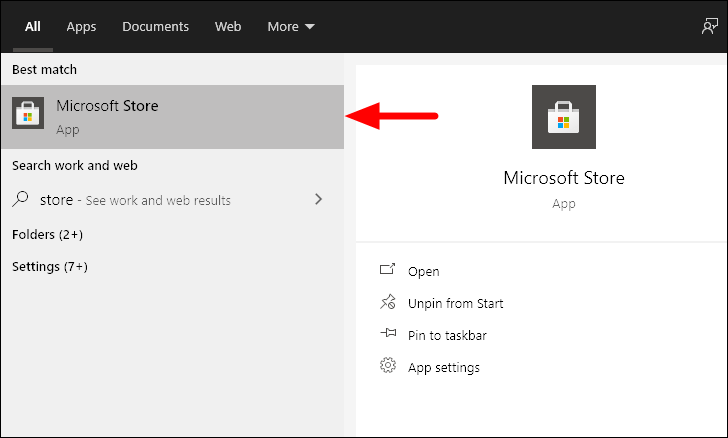Viewport: 728px width, 438px height.
Task: Click the Pin to taskbar pin icon
Action: 388,333
